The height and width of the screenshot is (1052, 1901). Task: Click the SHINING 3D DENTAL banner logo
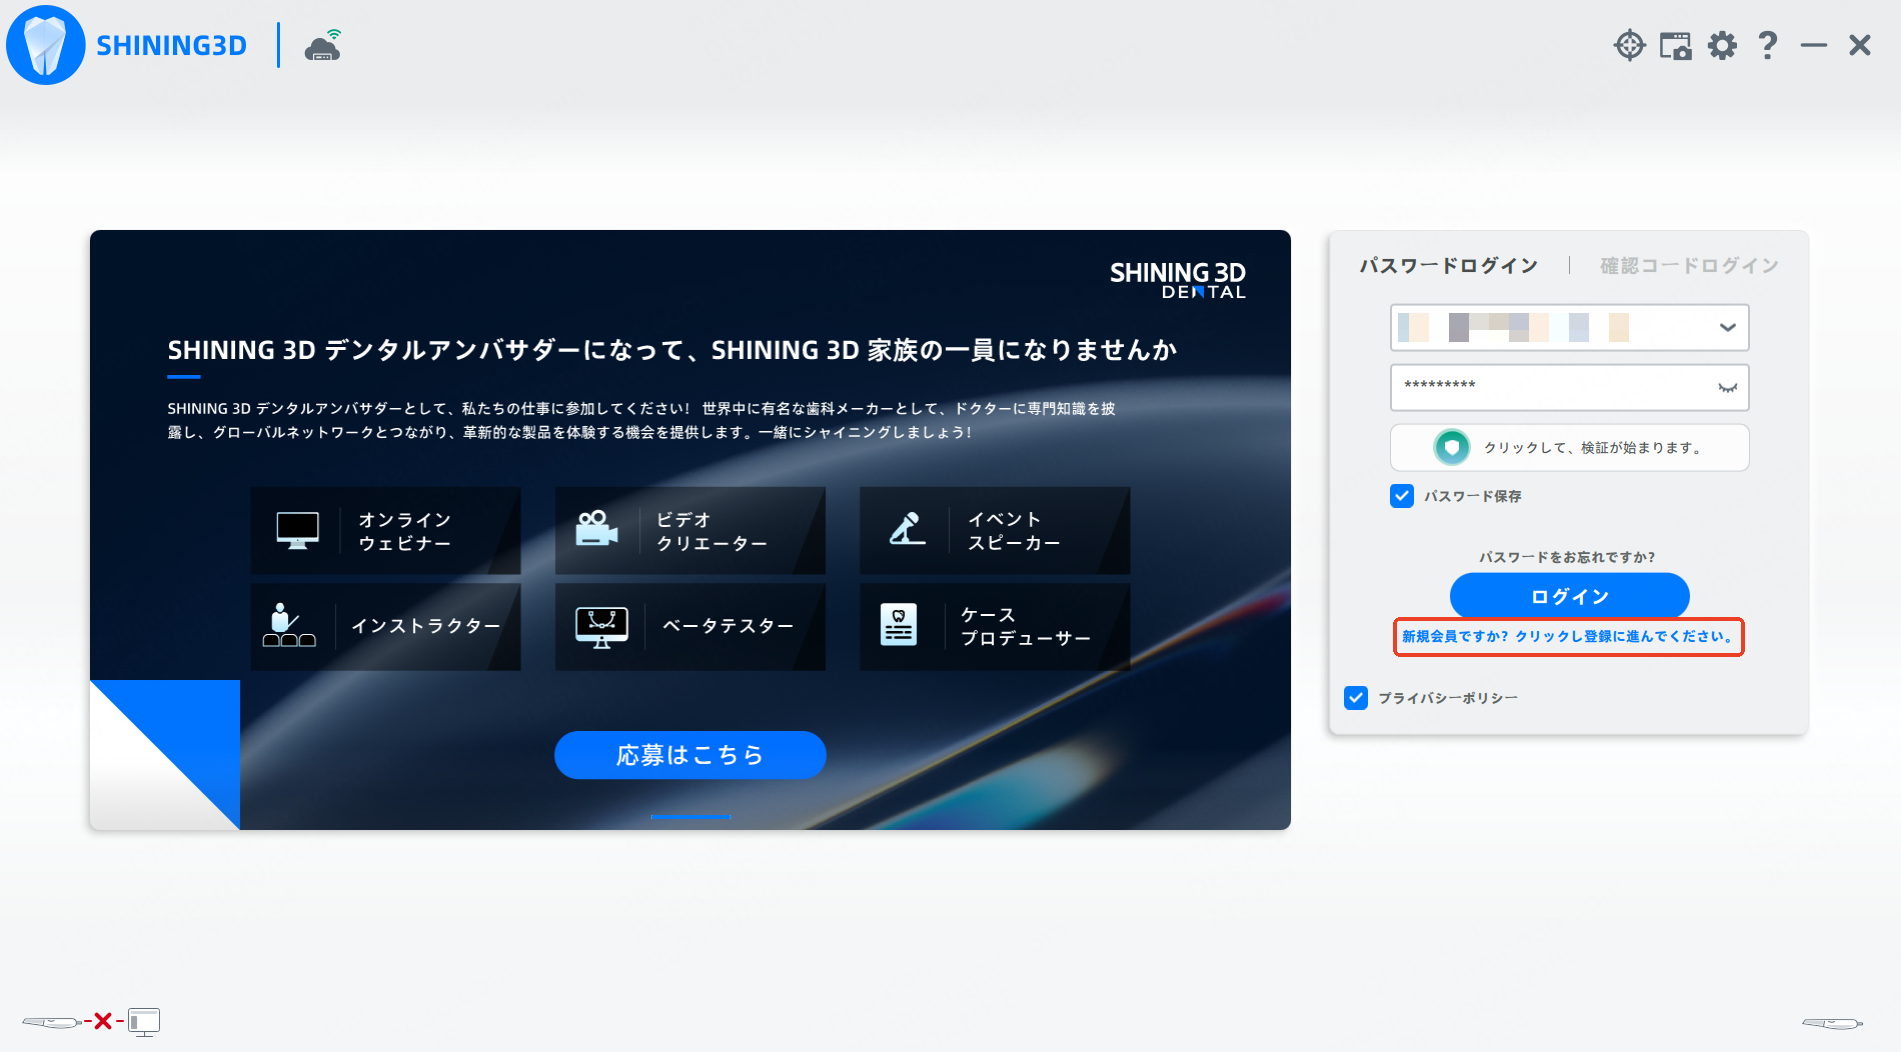point(1178,280)
